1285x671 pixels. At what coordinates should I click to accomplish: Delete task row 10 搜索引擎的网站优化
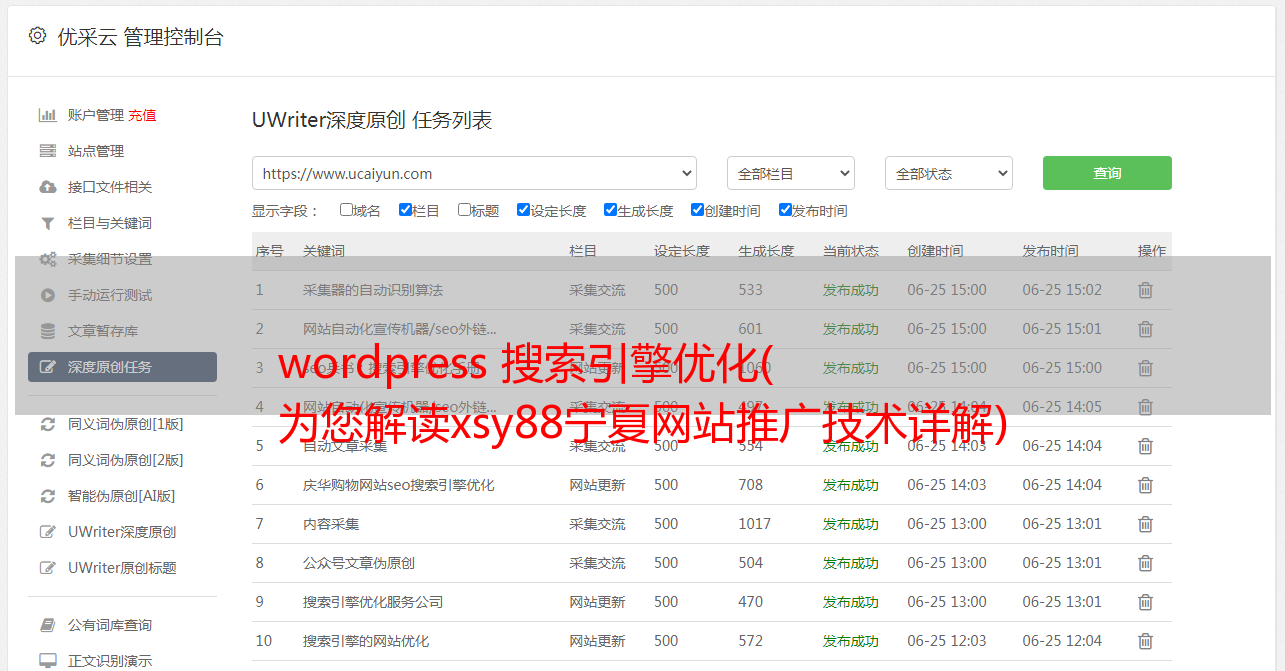(x=1145, y=641)
